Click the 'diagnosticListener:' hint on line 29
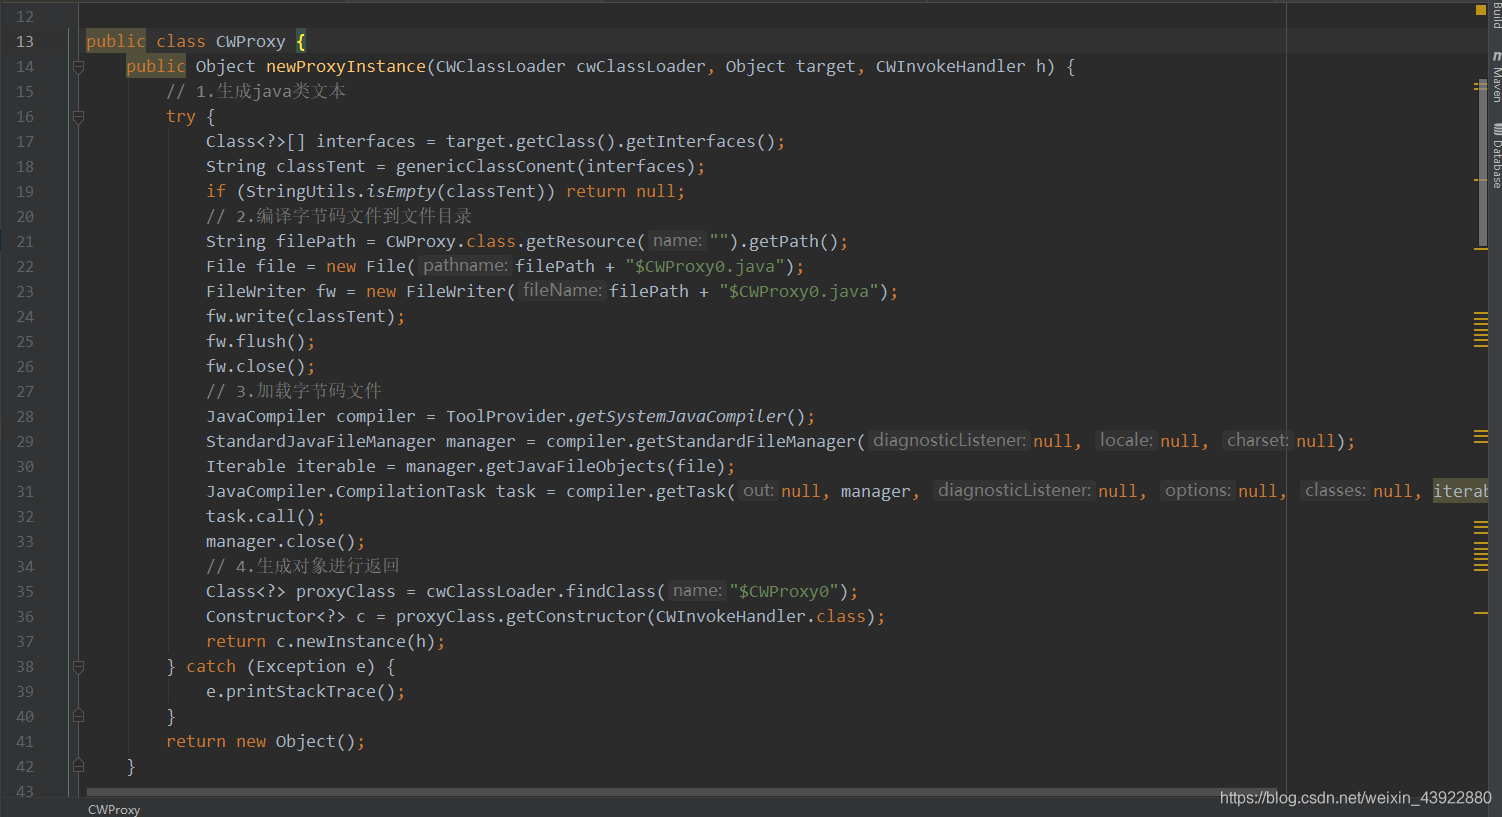Viewport: 1502px width, 817px height. coord(949,441)
